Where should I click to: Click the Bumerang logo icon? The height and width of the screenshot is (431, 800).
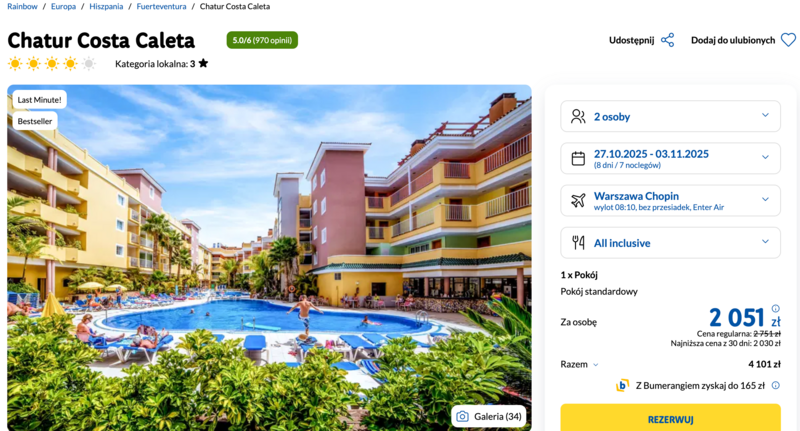[622, 386]
